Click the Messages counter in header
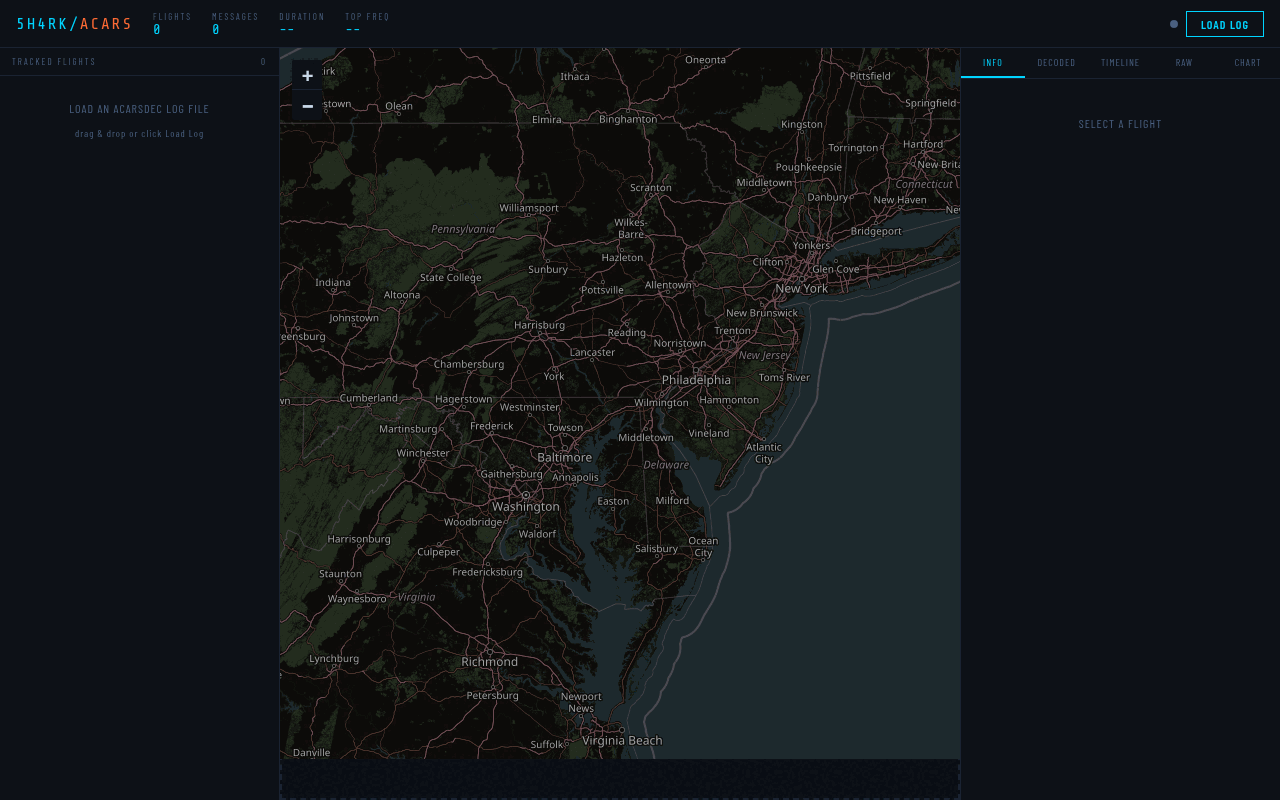This screenshot has height=800, width=1280. tap(235, 23)
